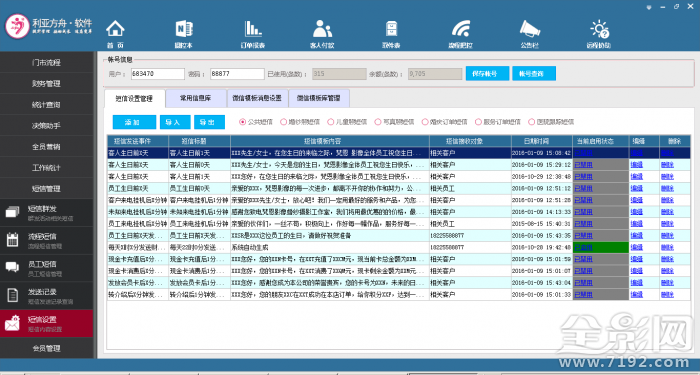Viewport: 700px width, 375px height.
Task: Open 短信群发 stacked cards sidebar icon
Action: [x=12, y=212]
